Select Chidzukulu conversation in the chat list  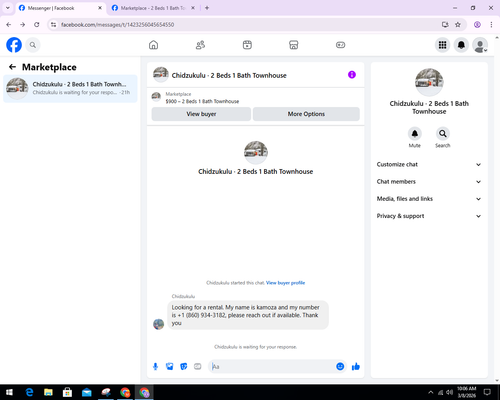click(70, 88)
